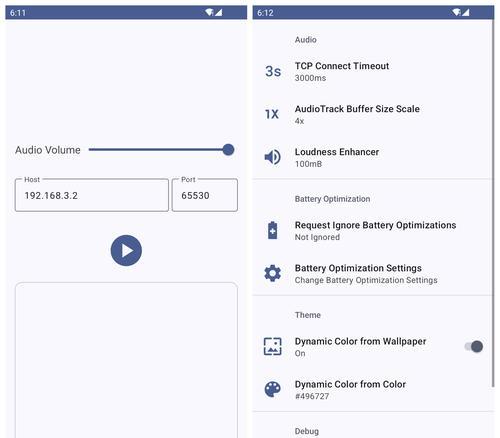Screen dimensions: 500x438
Task: Start playback with the round play button
Action: 126,250
